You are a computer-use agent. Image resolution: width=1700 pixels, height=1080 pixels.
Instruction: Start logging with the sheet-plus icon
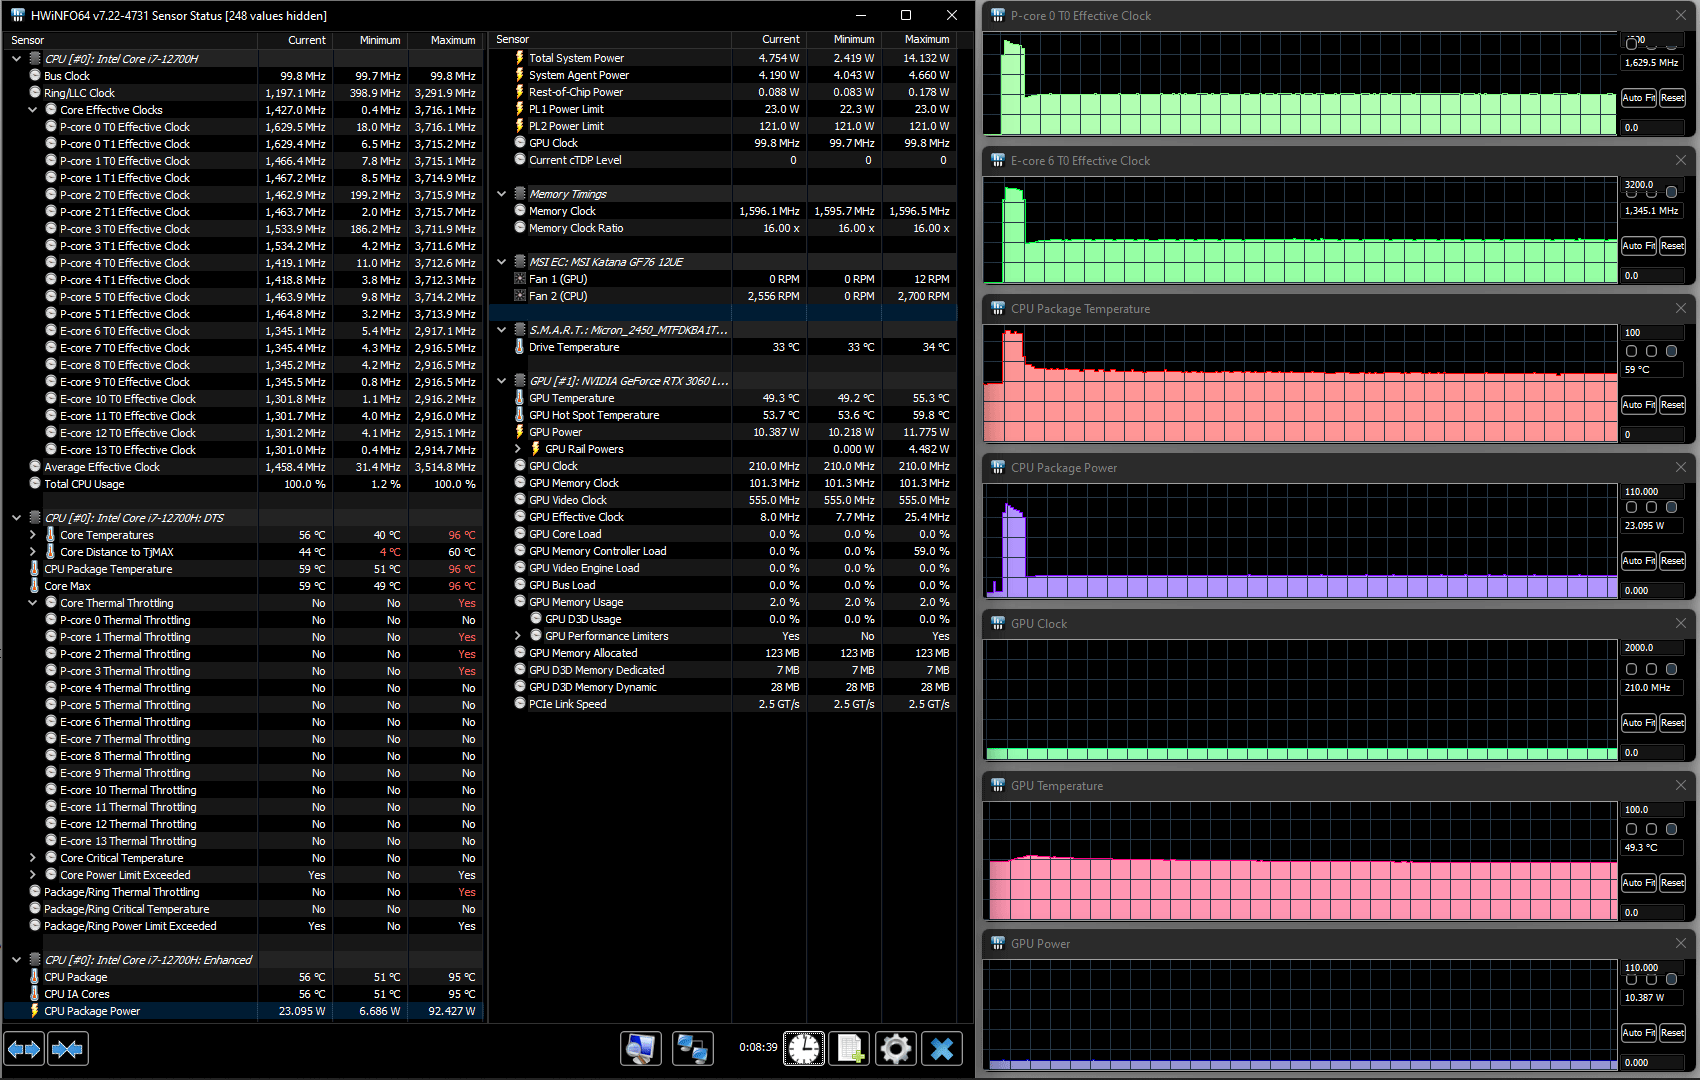[x=850, y=1049]
